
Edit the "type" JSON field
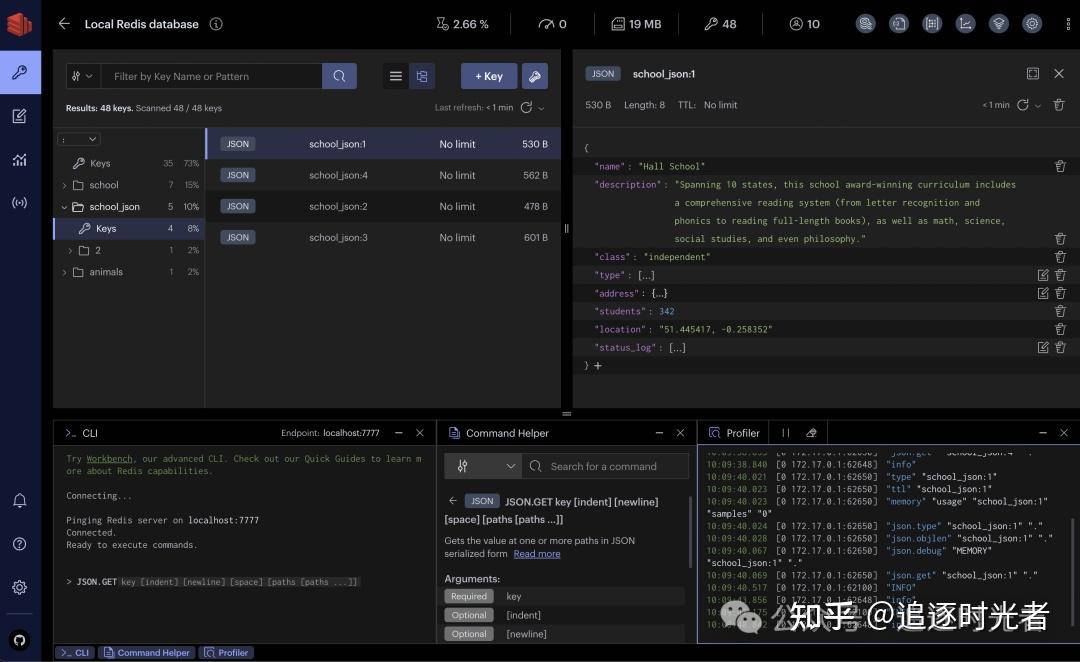(1043, 275)
